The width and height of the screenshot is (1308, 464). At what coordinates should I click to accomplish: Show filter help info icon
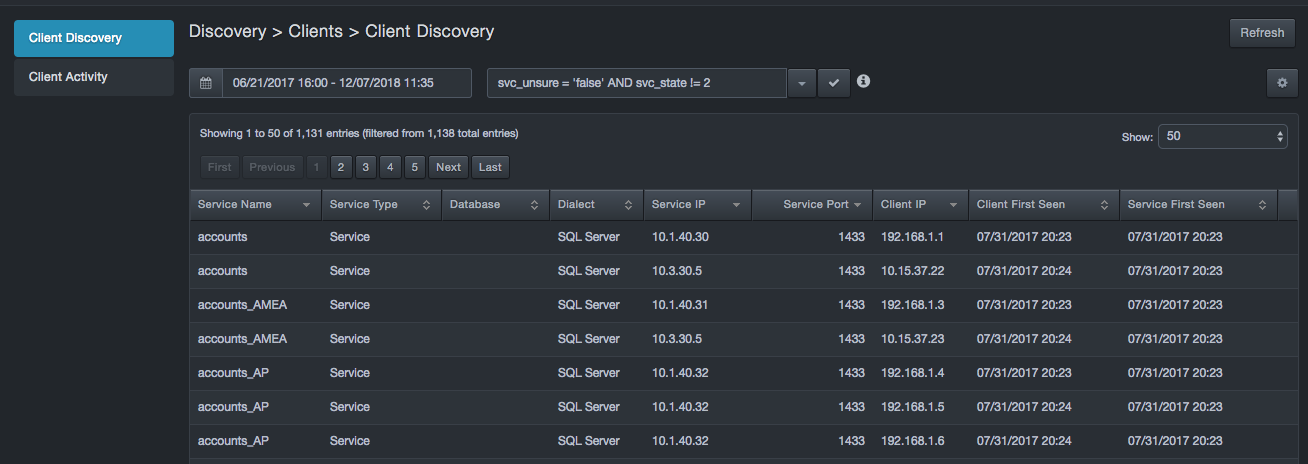(x=864, y=81)
